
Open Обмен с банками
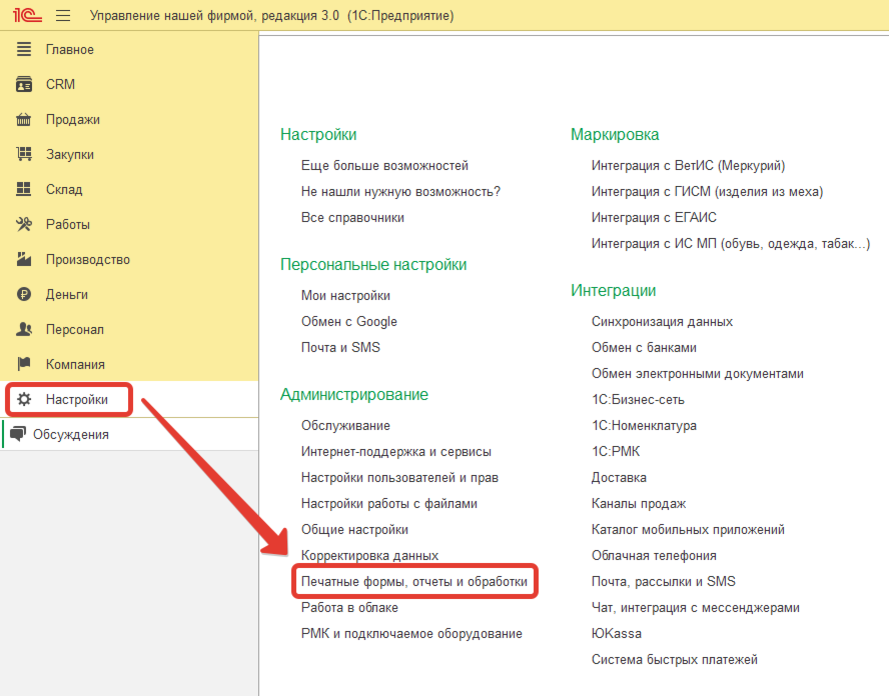click(644, 347)
